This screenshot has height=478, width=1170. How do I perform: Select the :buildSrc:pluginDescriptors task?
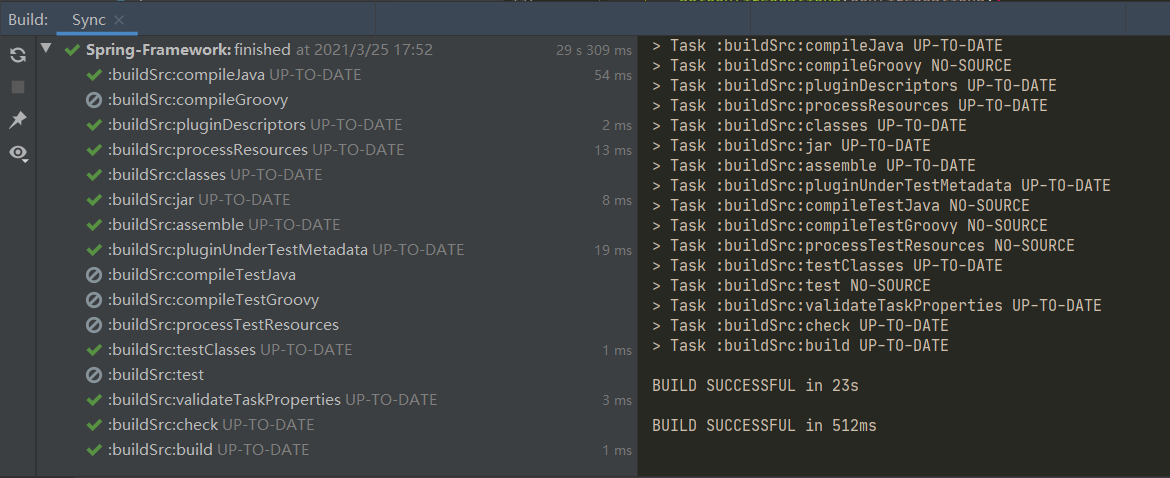coord(206,125)
